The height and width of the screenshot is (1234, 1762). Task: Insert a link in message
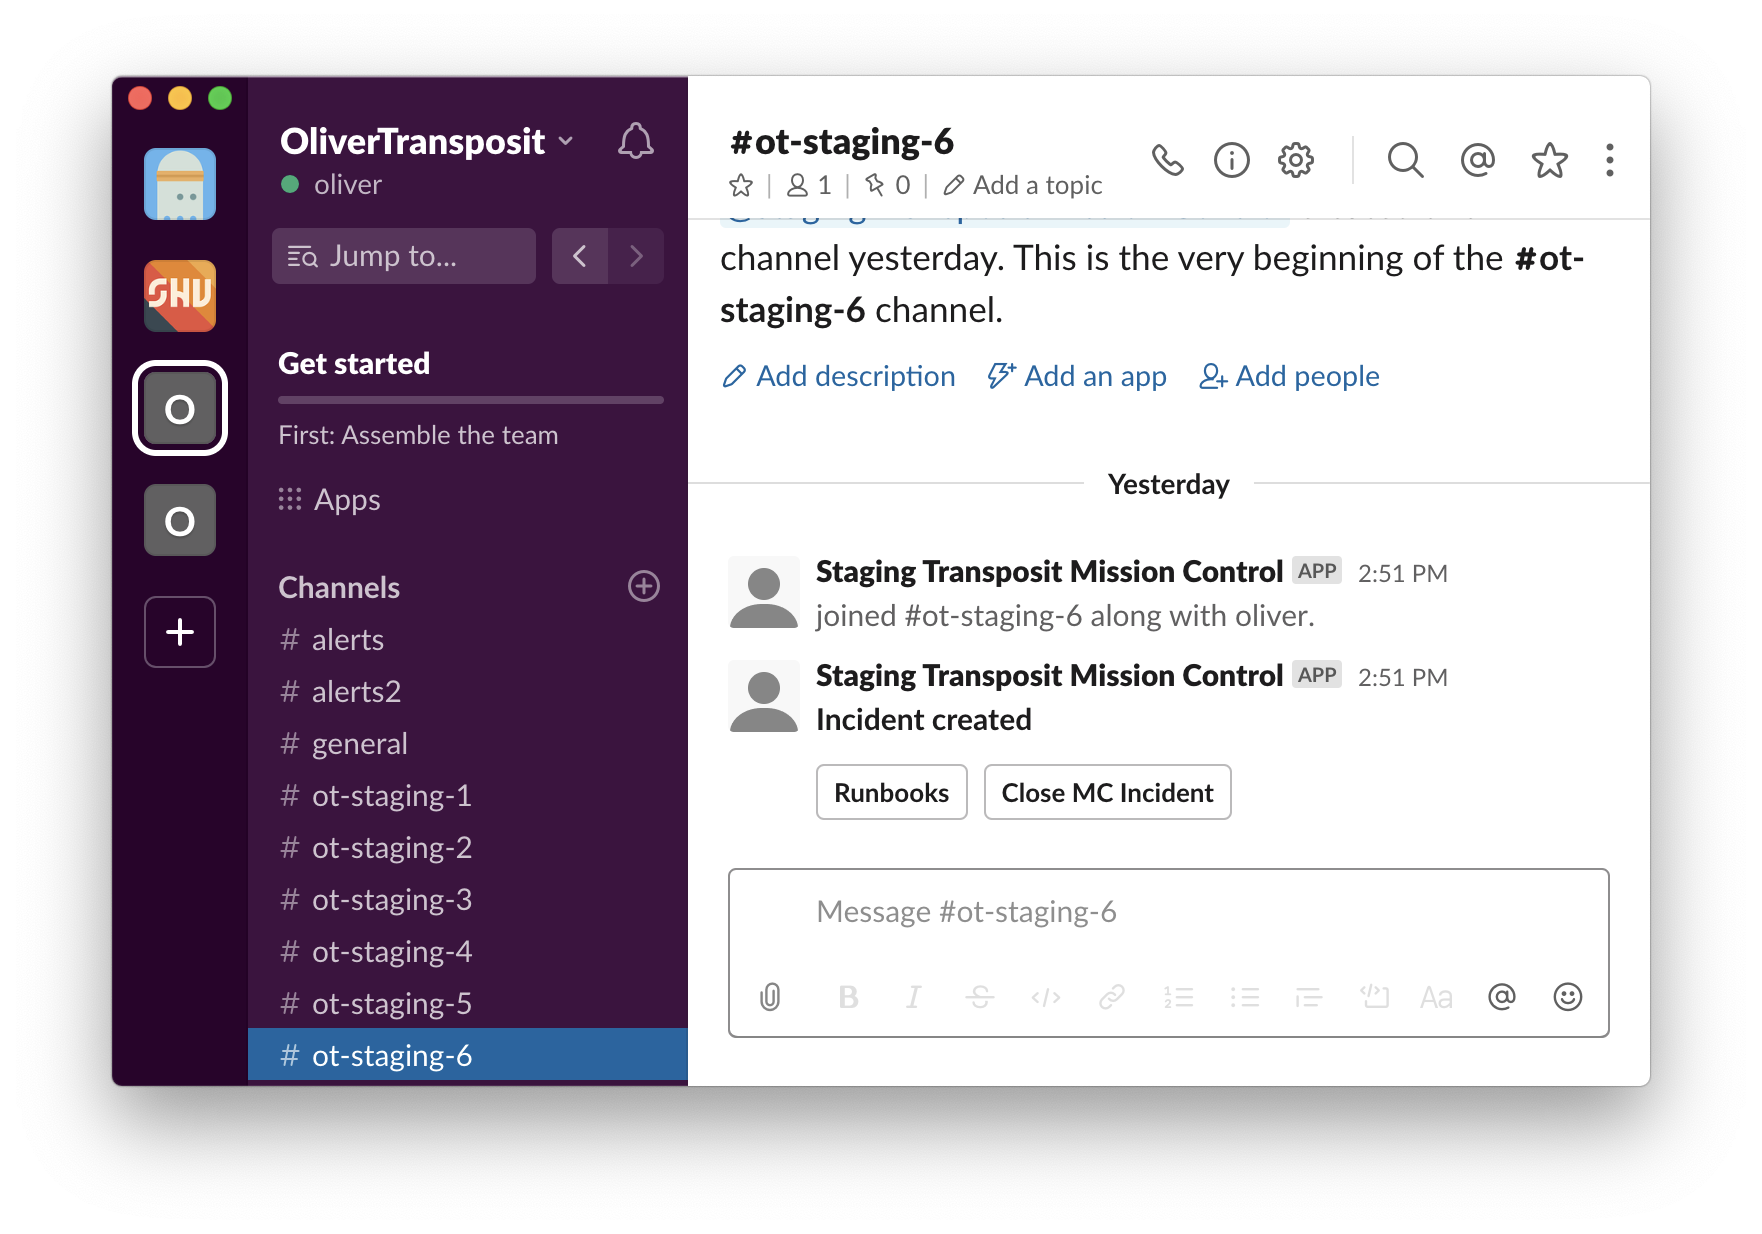pyautogui.click(x=1112, y=997)
